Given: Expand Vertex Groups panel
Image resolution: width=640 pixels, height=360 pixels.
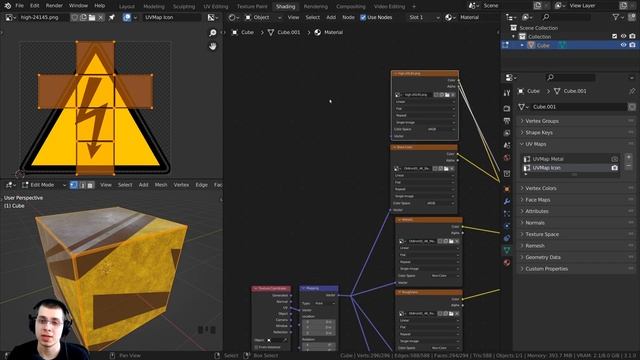Looking at the screenshot, I should pyautogui.click(x=576, y=121).
